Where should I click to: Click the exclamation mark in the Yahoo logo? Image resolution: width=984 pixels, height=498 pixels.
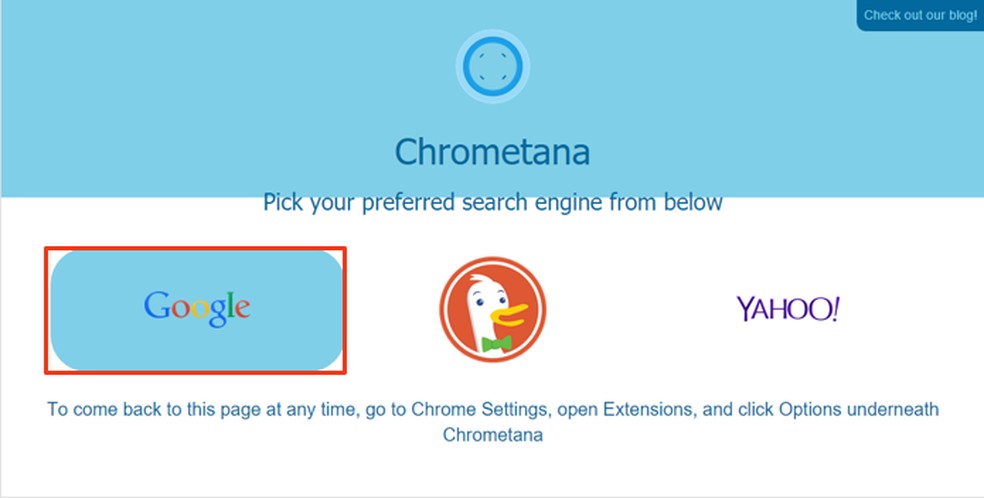coord(835,309)
